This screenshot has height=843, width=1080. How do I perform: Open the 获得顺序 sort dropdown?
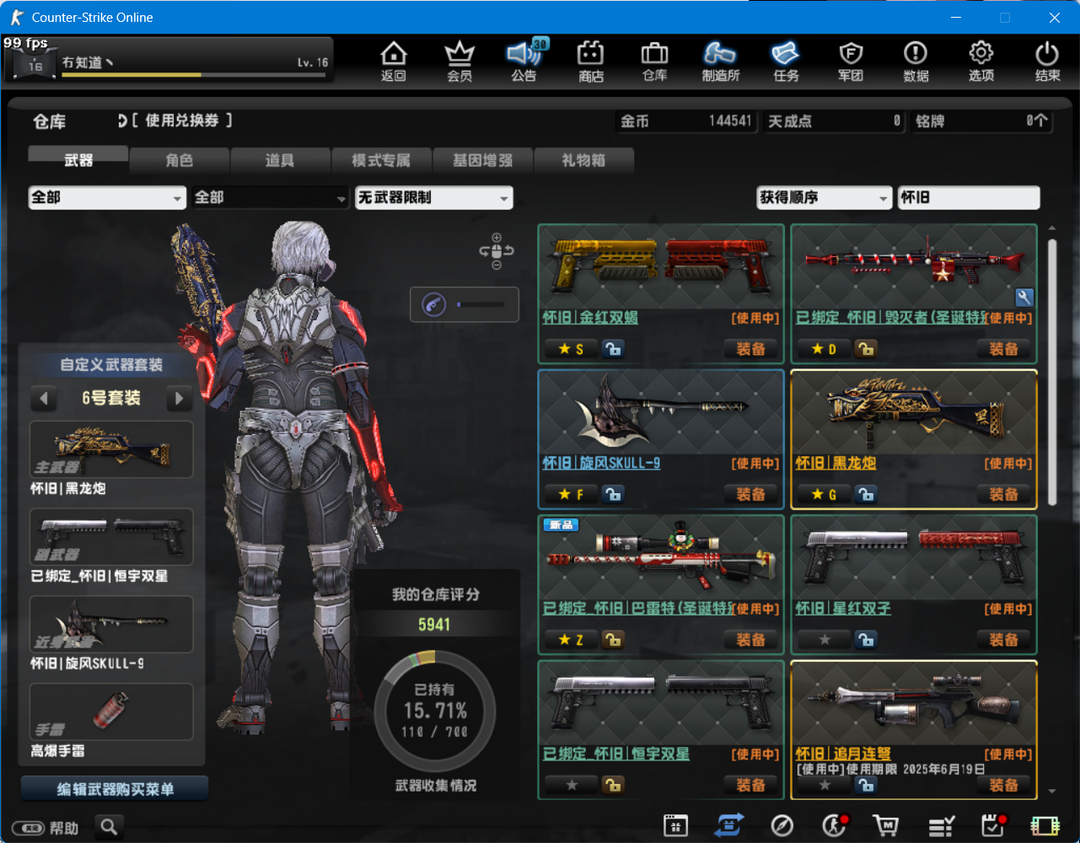pos(824,198)
